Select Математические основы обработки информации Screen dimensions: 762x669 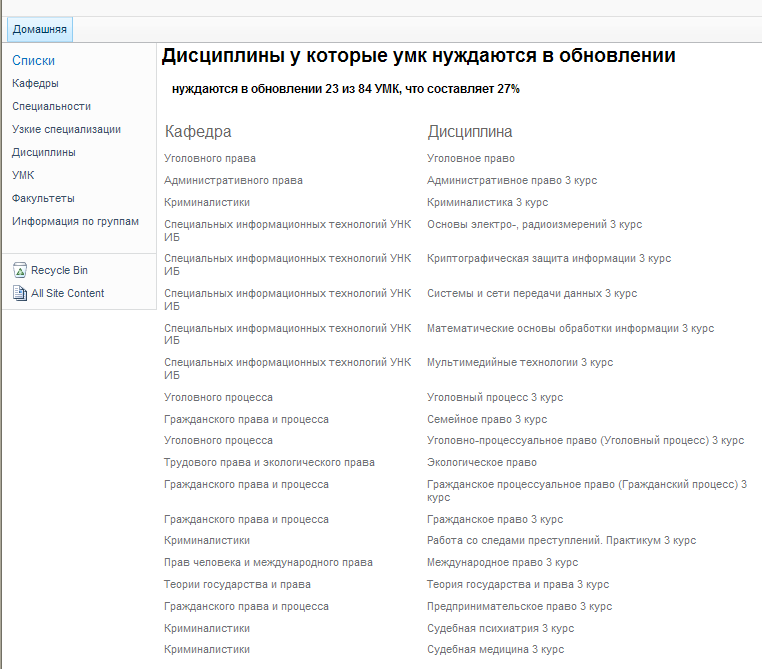[x=571, y=328]
